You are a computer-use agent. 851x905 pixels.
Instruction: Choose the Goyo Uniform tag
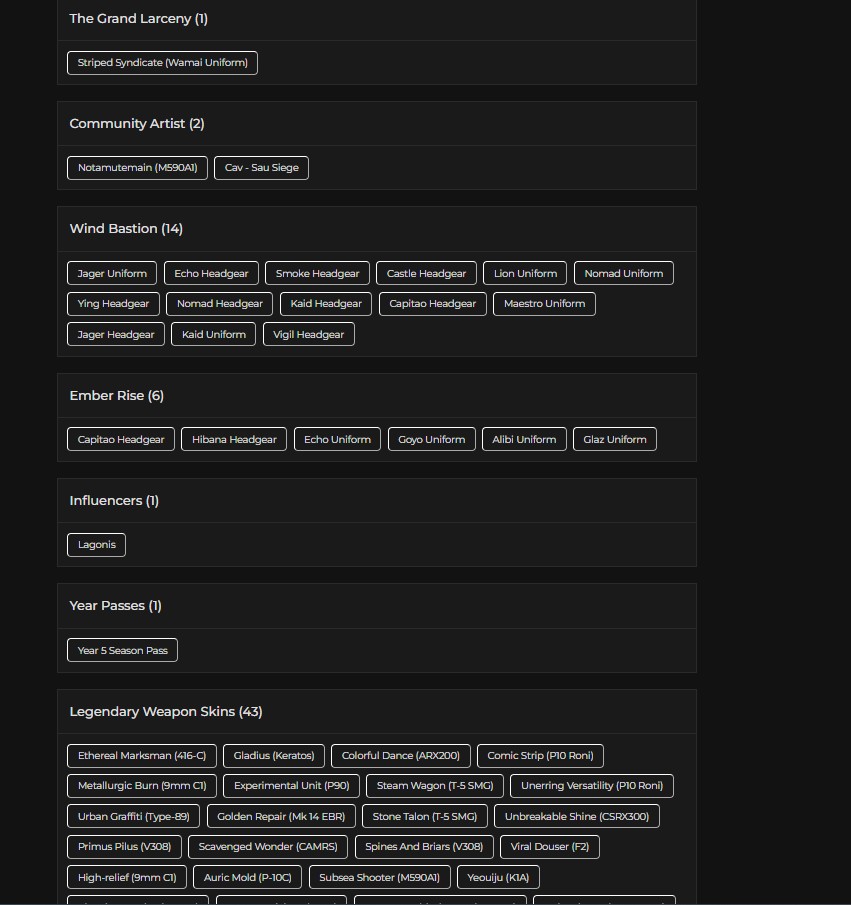pyautogui.click(x=432, y=440)
